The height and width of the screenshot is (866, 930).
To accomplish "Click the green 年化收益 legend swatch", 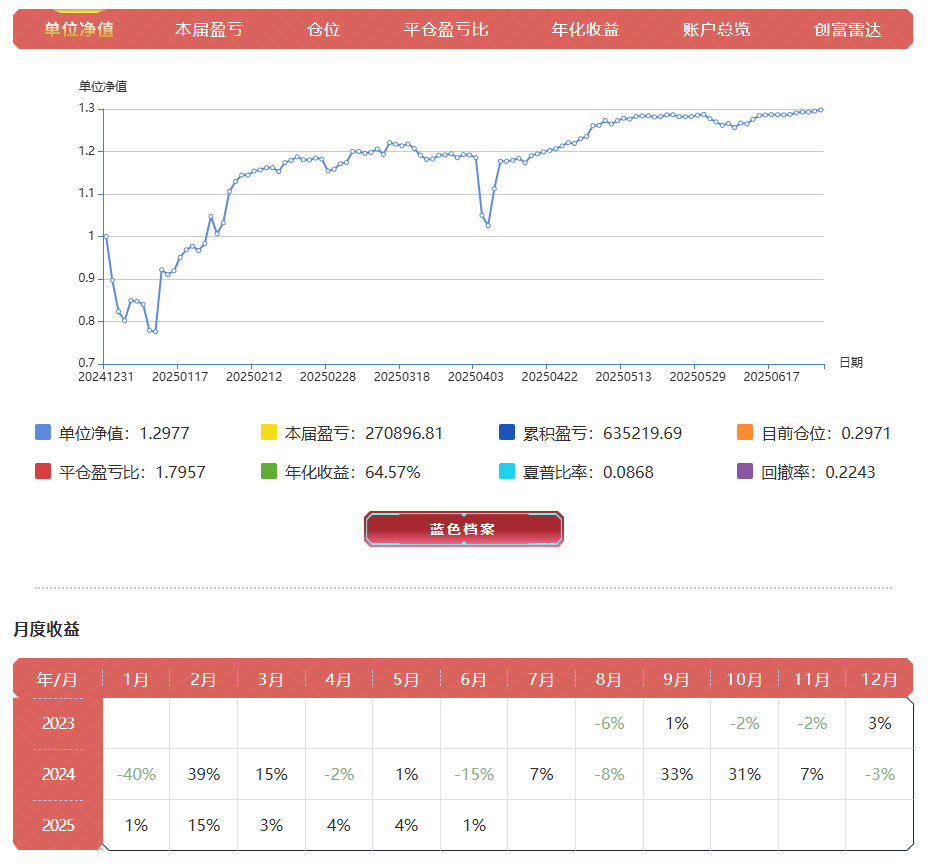I will tap(268, 472).
